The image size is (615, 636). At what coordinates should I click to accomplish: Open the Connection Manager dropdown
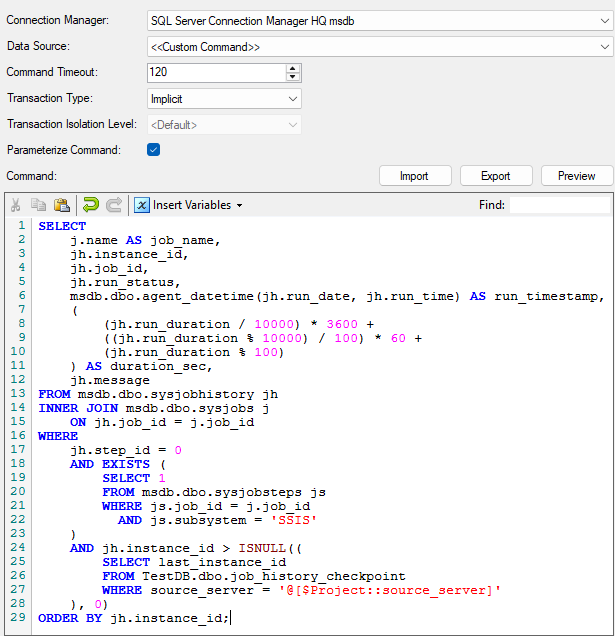click(604, 21)
